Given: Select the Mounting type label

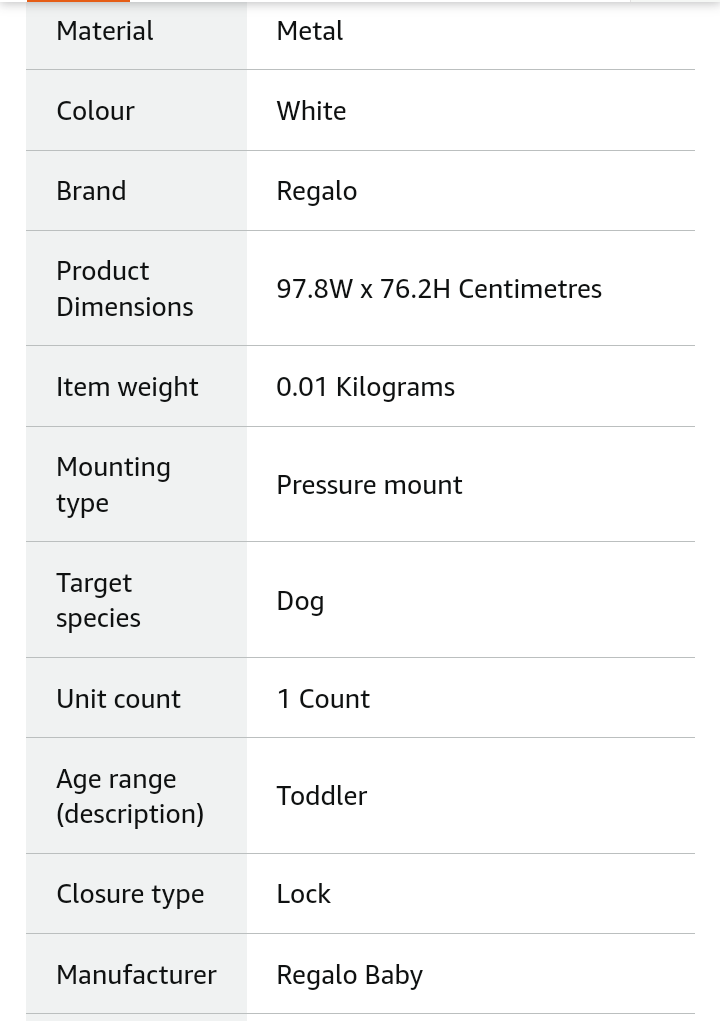Looking at the screenshot, I should point(114,484).
